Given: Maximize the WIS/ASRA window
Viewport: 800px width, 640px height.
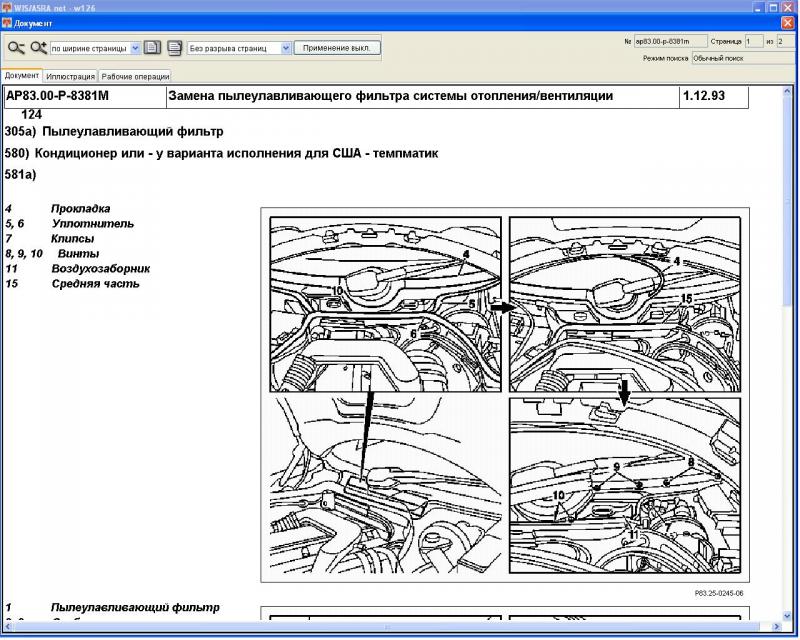Looking at the screenshot, I should (x=774, y=7).
